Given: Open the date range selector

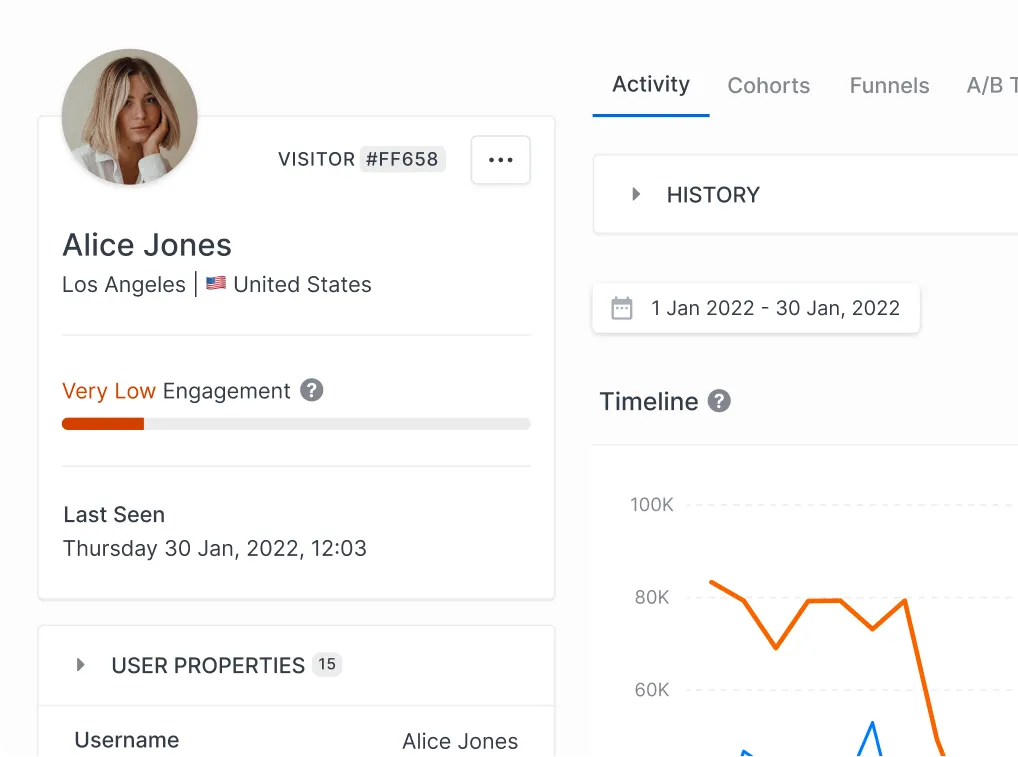Looking at the screenshot, I should tap(775, 308).
